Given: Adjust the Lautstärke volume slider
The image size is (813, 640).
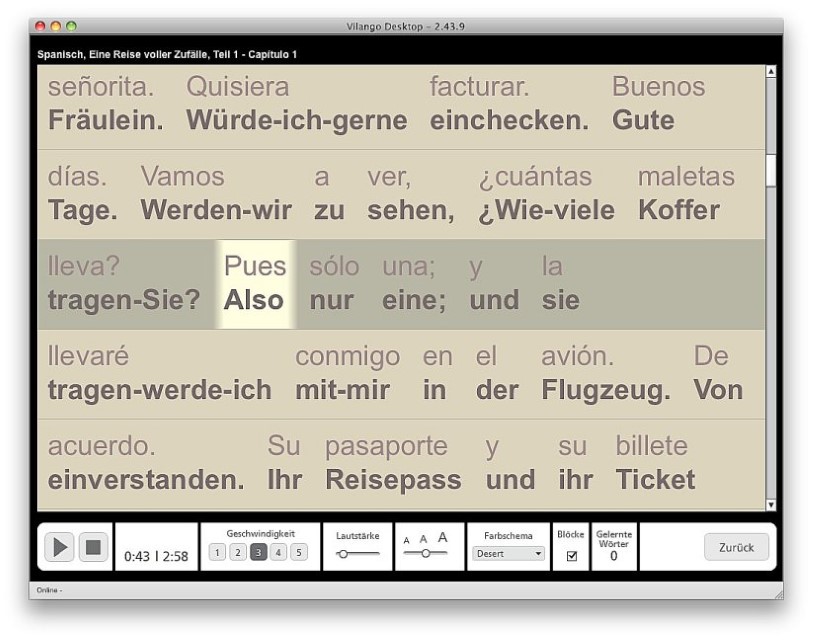Looking at the screenshot, I should (x=342, y=554).
